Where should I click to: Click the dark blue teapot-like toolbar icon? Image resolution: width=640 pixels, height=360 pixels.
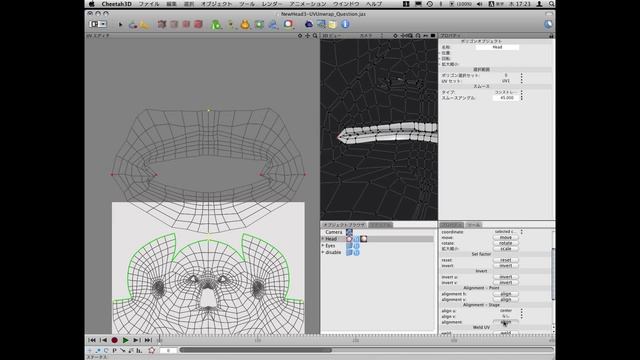click(309, 24)
